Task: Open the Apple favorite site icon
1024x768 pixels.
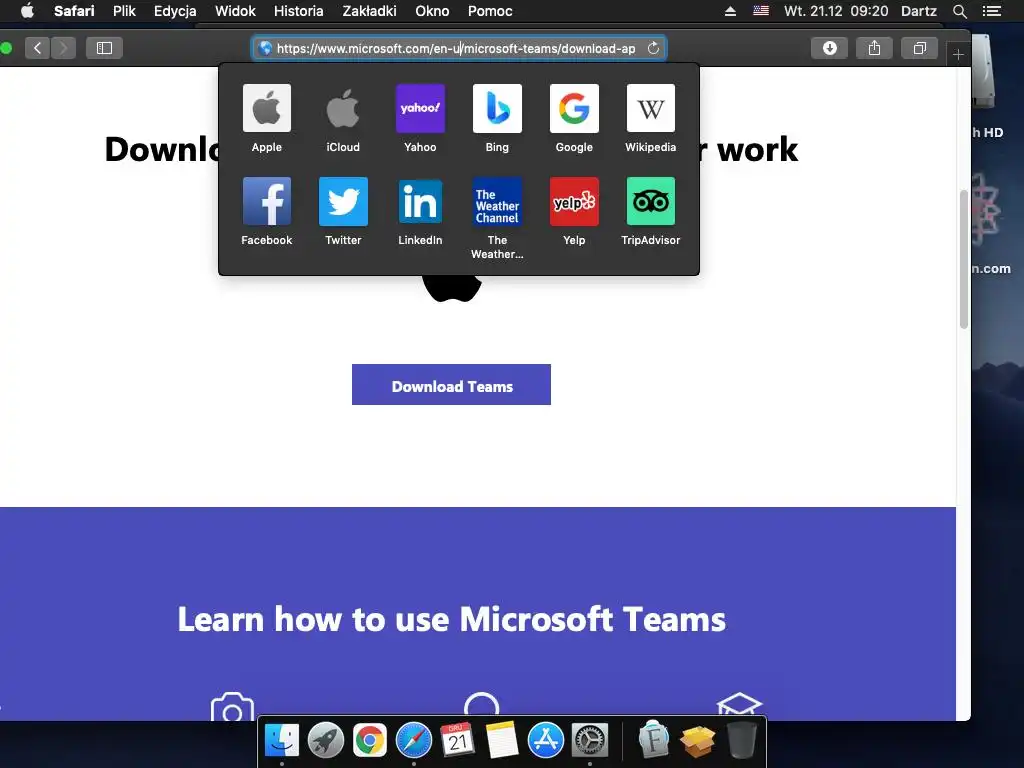Action: pyautogui.click(x=266, y=108)
